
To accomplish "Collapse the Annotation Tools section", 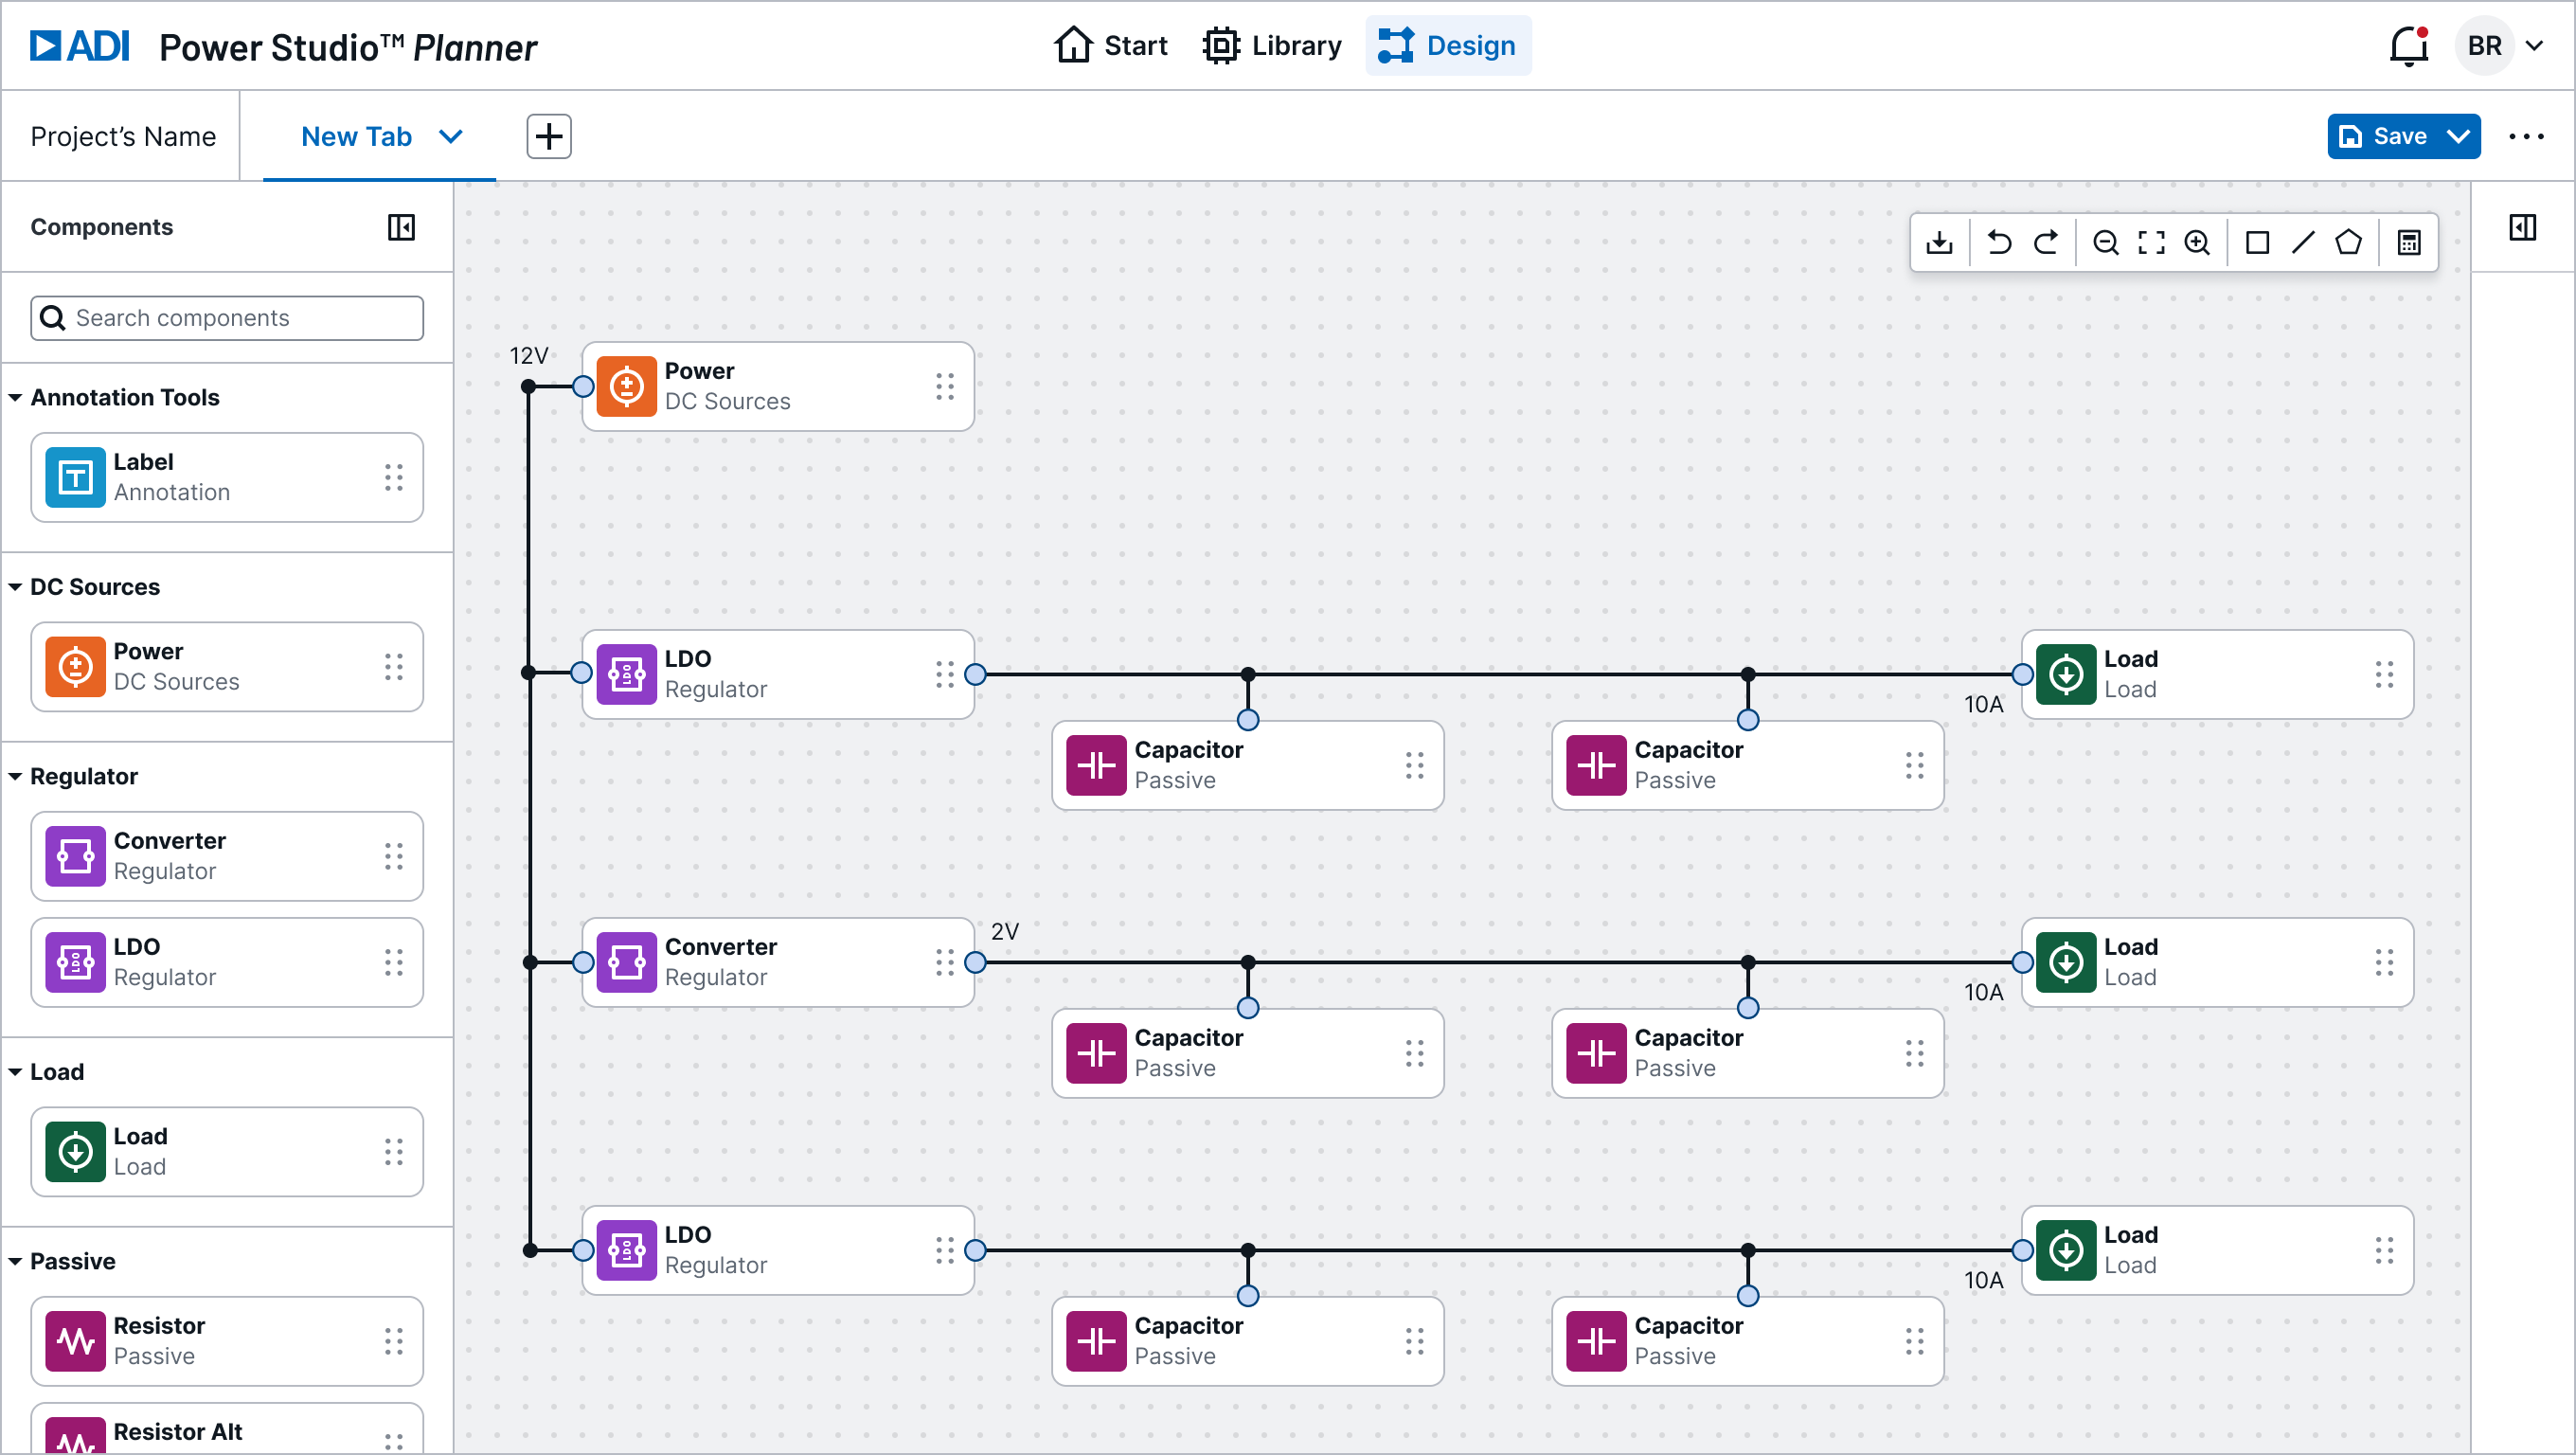I will point(16,398).
